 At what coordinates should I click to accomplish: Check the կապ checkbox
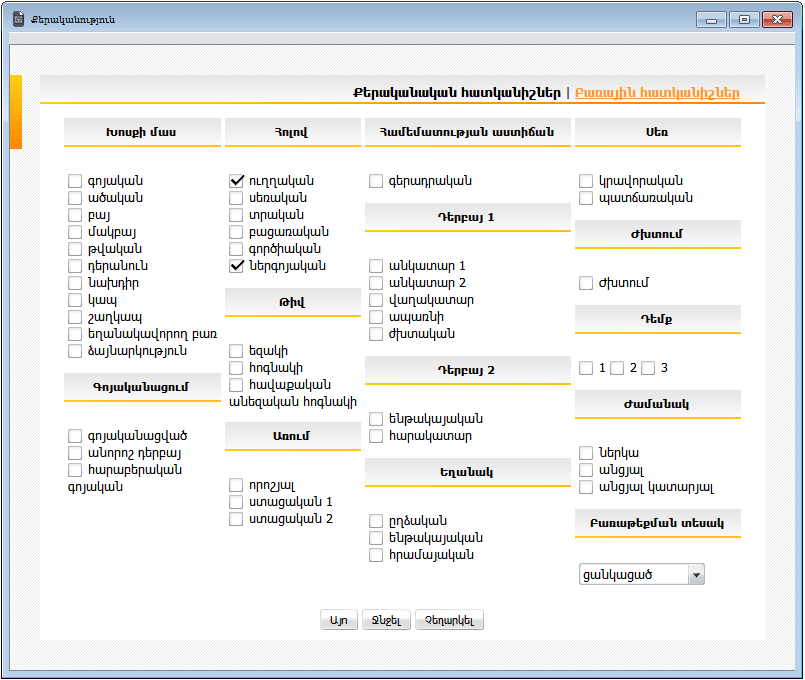pyautogui.click(x=75, y=300)
